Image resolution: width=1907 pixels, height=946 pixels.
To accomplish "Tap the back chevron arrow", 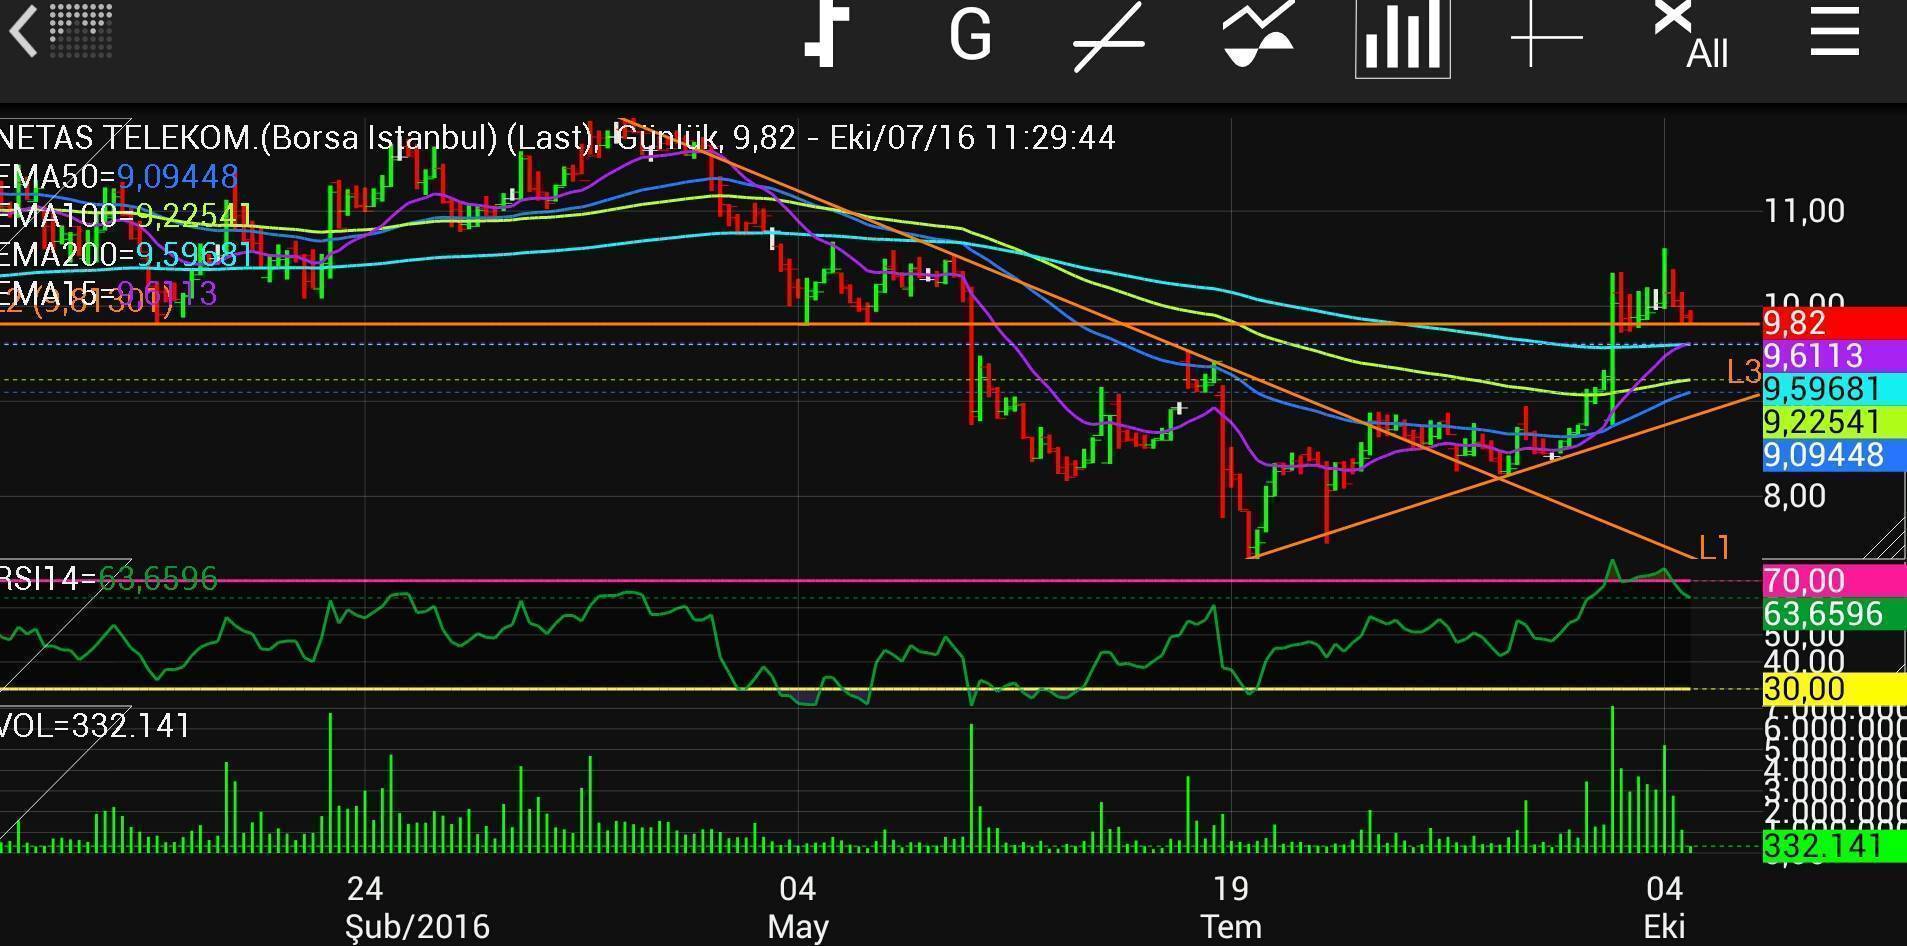I will click(24, 32).
